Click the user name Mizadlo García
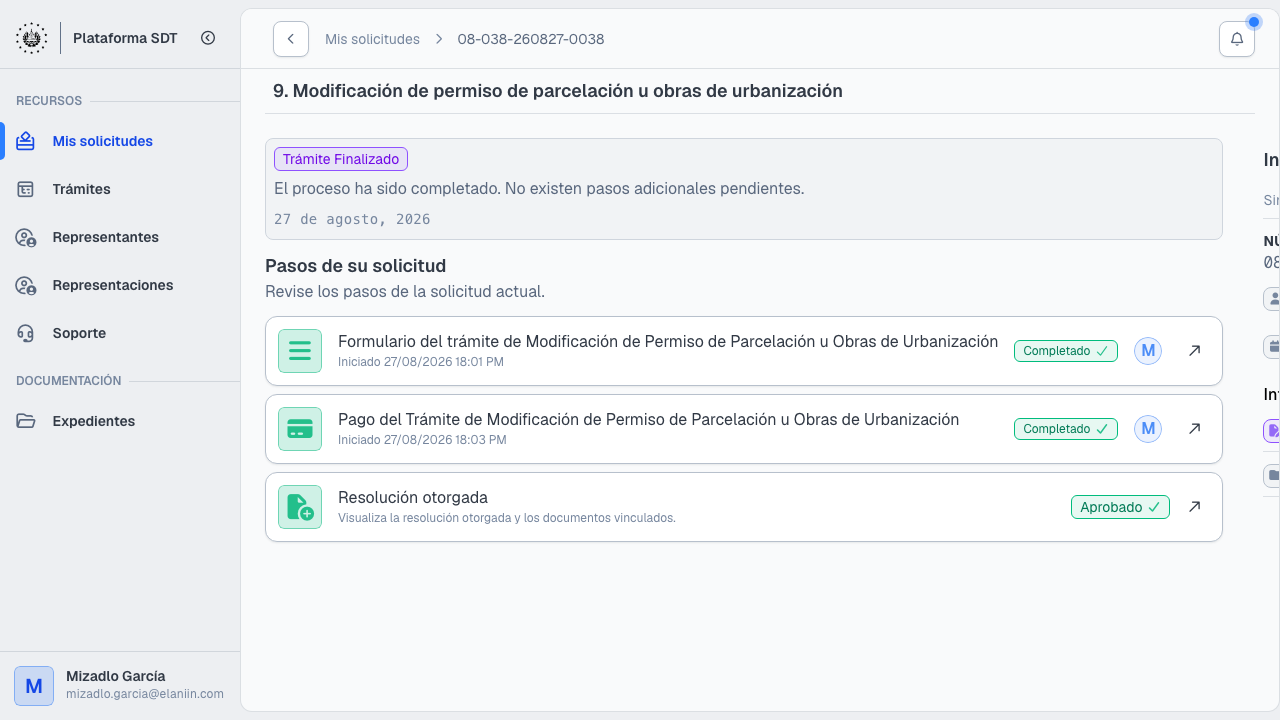The width and height of the screenshot is (1280, 720). coord(116,676)
